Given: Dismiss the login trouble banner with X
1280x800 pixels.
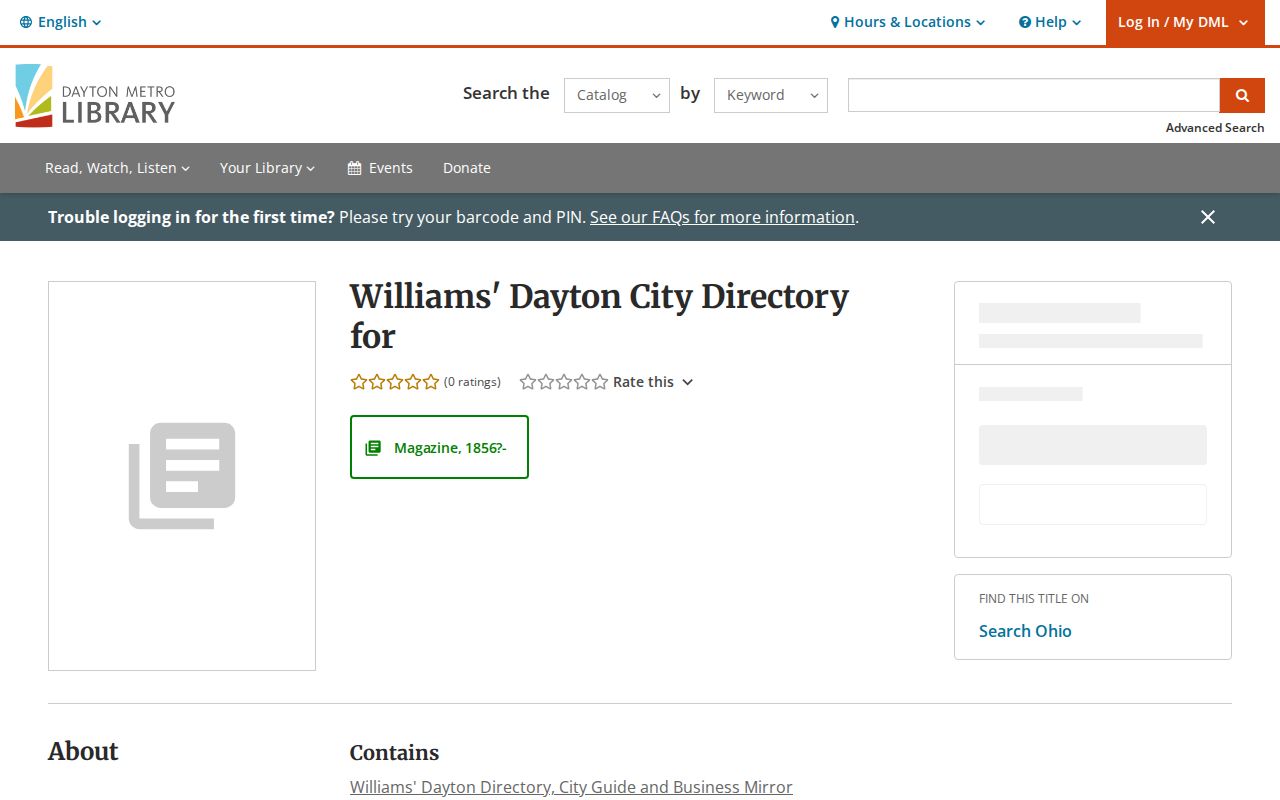Looking at the screenshot, I should 1208,217.
